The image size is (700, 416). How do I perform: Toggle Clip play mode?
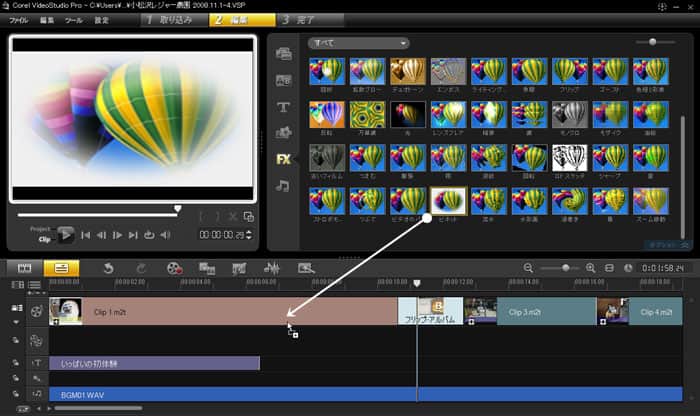click(44, 240)
